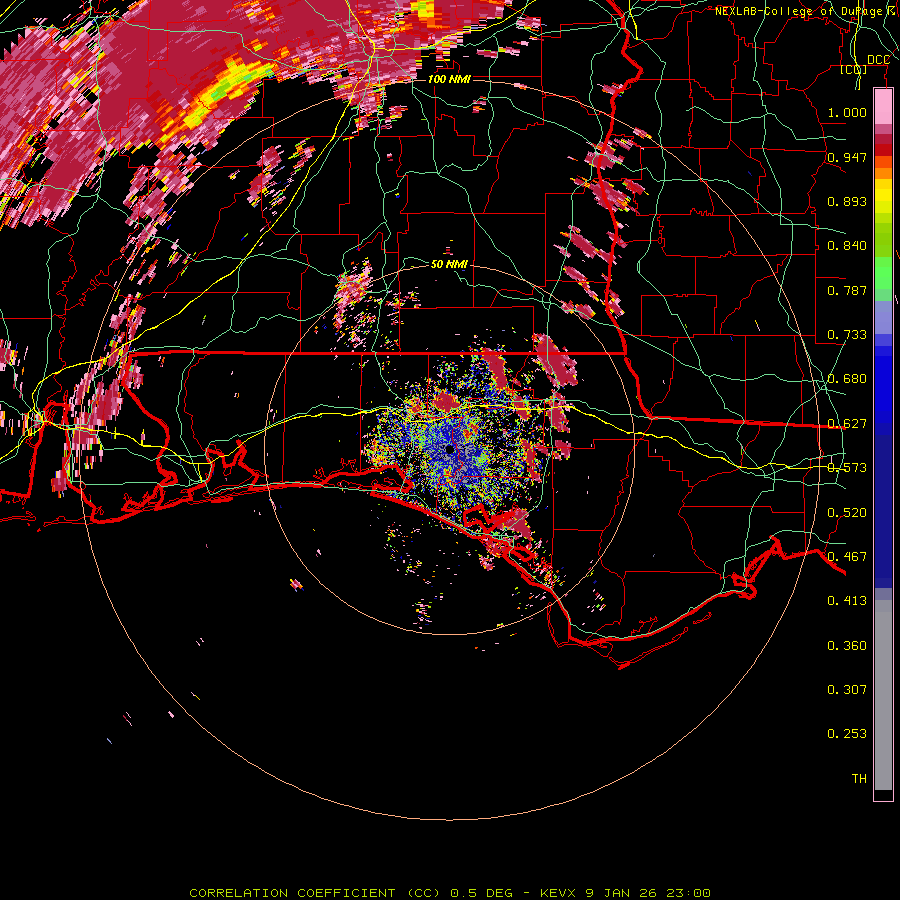Click the 100 NMI range ring label
900x900 pixels.
pyautogui.click(x=449, y=79)
